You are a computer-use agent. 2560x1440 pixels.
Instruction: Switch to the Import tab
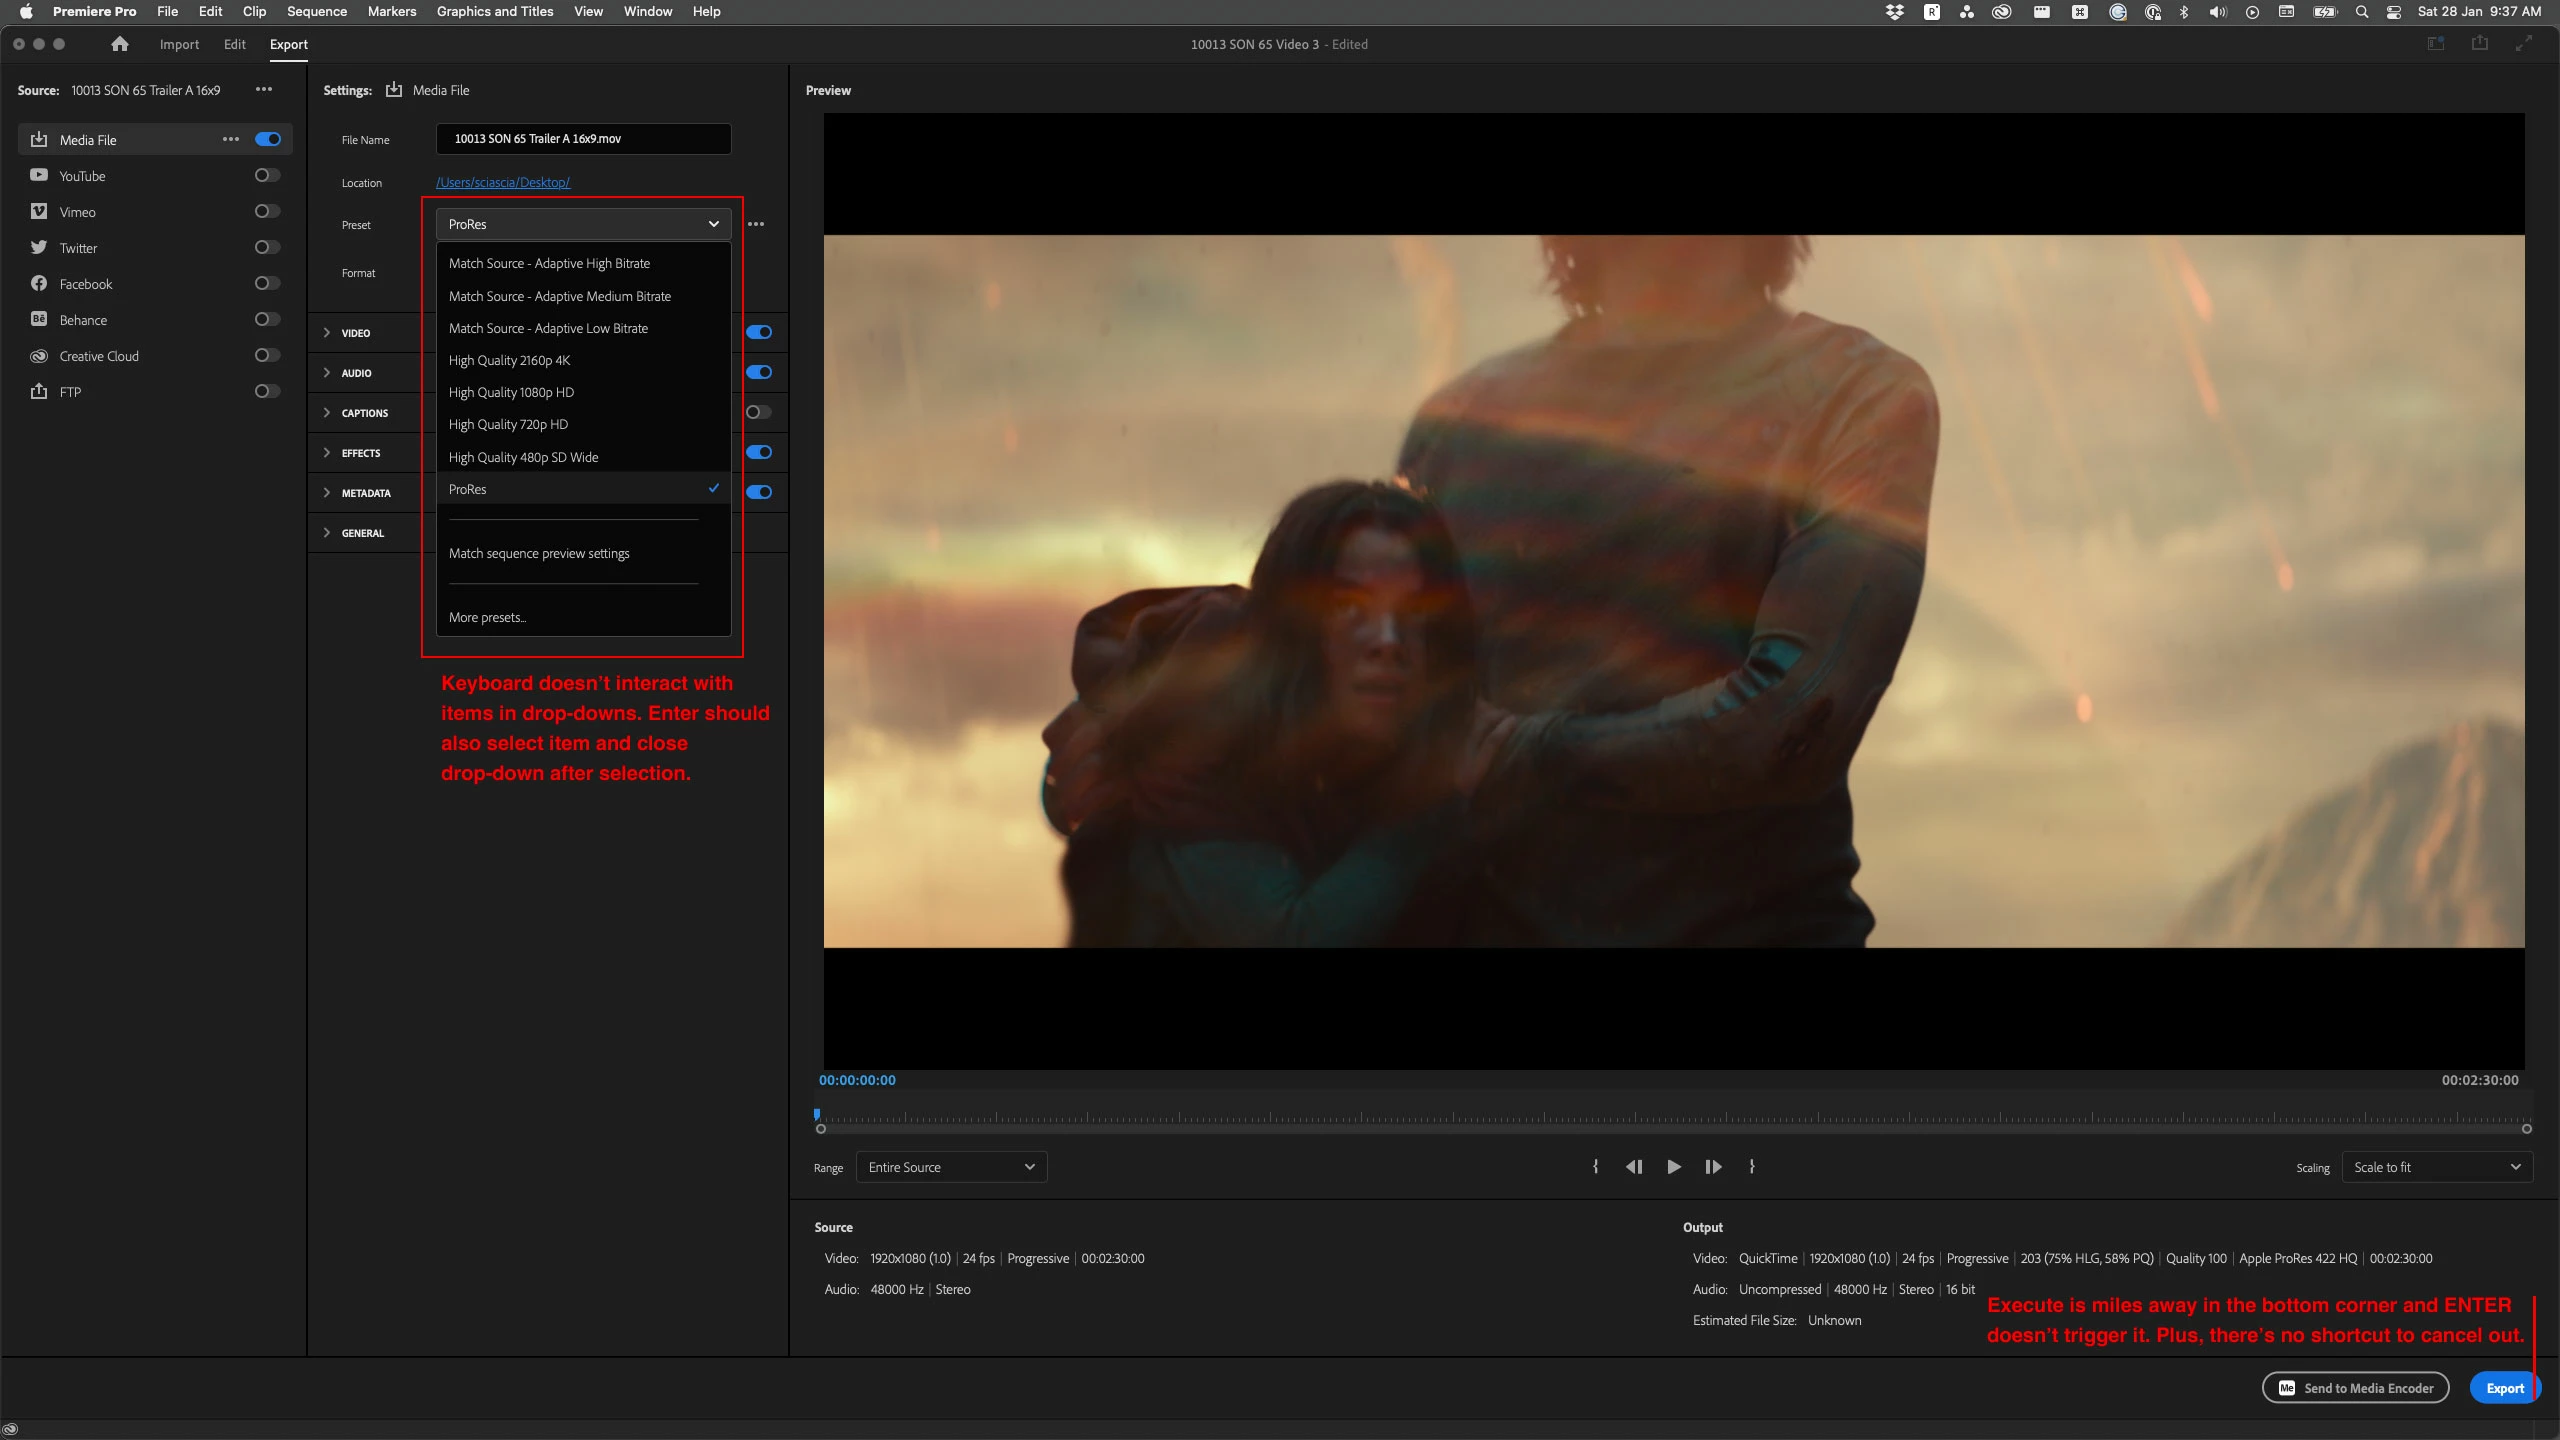(x=179, y=44)
